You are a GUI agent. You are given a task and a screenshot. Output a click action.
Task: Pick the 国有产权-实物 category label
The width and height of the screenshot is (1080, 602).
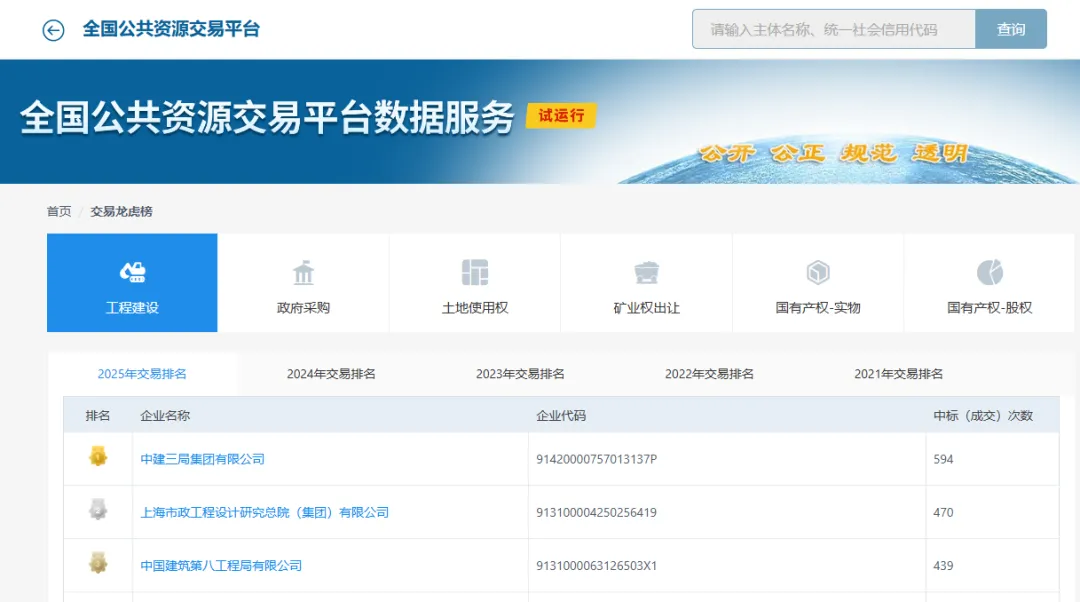pos(818,308)
